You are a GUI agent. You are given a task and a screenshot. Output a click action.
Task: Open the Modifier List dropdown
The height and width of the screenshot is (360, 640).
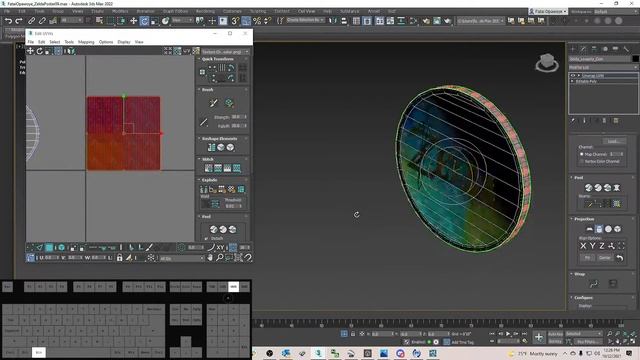603,67
